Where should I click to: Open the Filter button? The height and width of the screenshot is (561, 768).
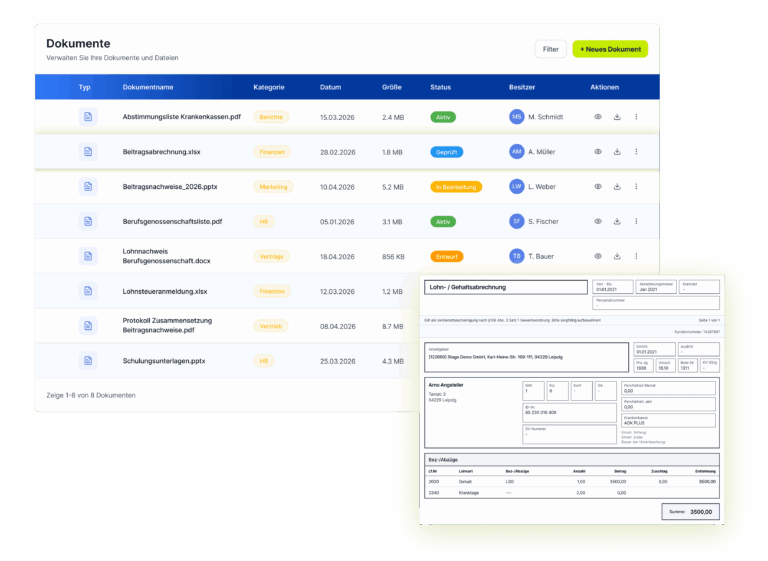pyautogui.click(x=551, y=49)
